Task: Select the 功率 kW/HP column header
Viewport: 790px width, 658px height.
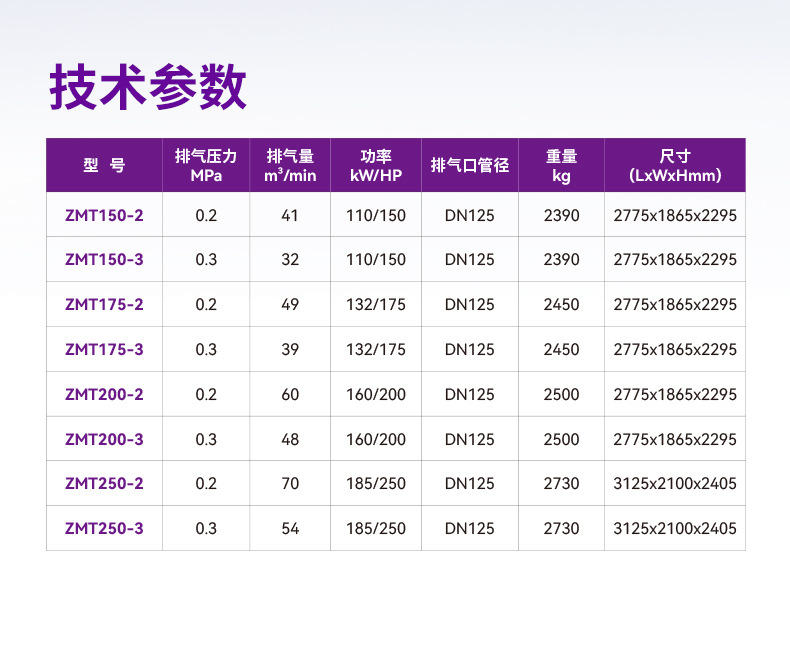Action: (x=376, y=165)
